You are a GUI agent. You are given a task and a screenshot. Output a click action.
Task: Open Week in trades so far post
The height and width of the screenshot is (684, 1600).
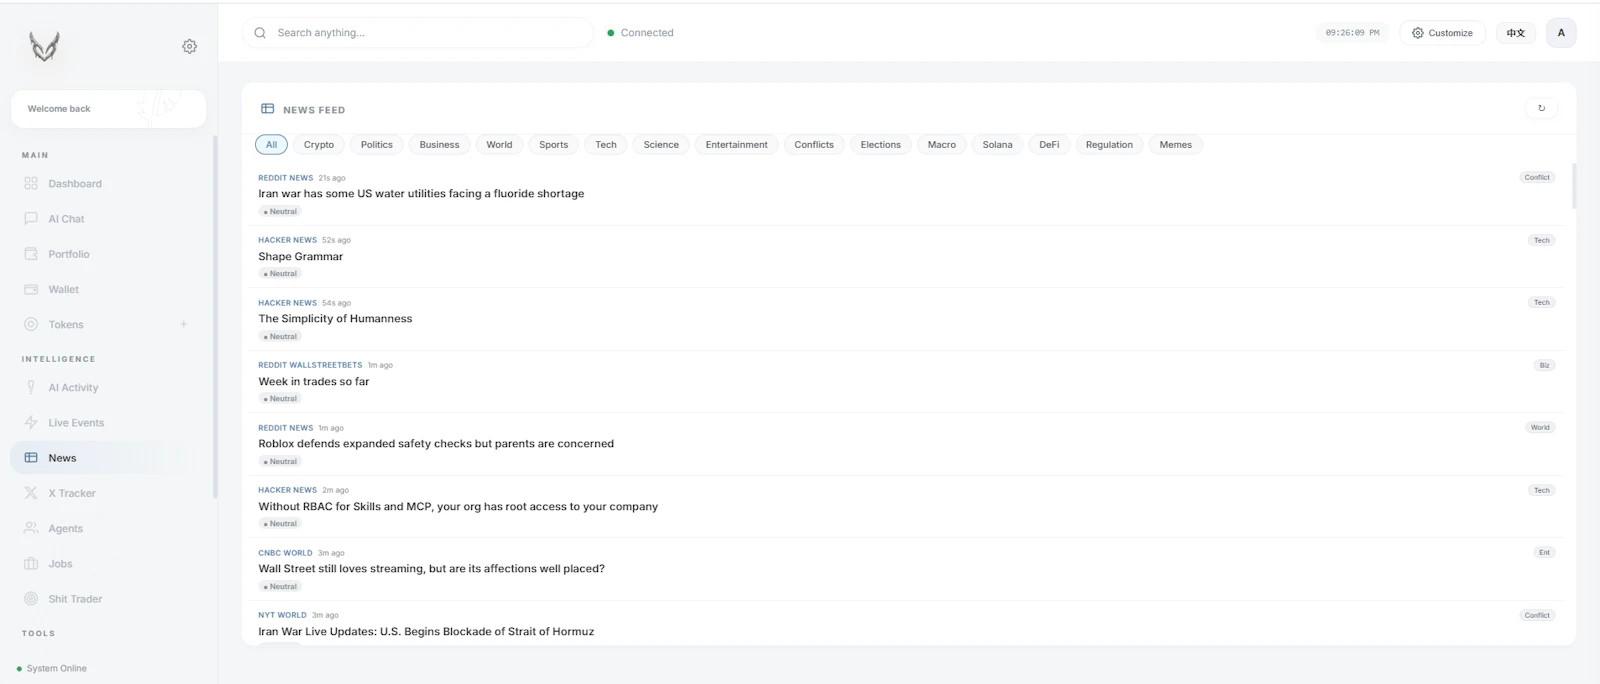pyautogui.click(x=313, y=382)
